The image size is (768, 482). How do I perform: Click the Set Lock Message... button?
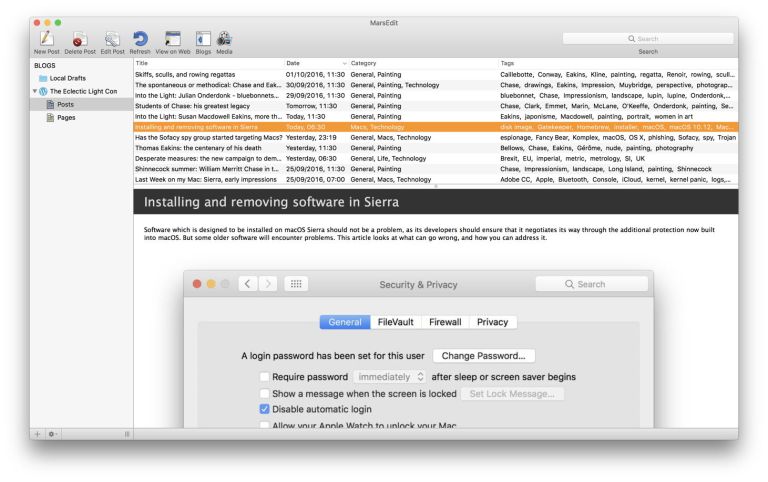(512, 394)
